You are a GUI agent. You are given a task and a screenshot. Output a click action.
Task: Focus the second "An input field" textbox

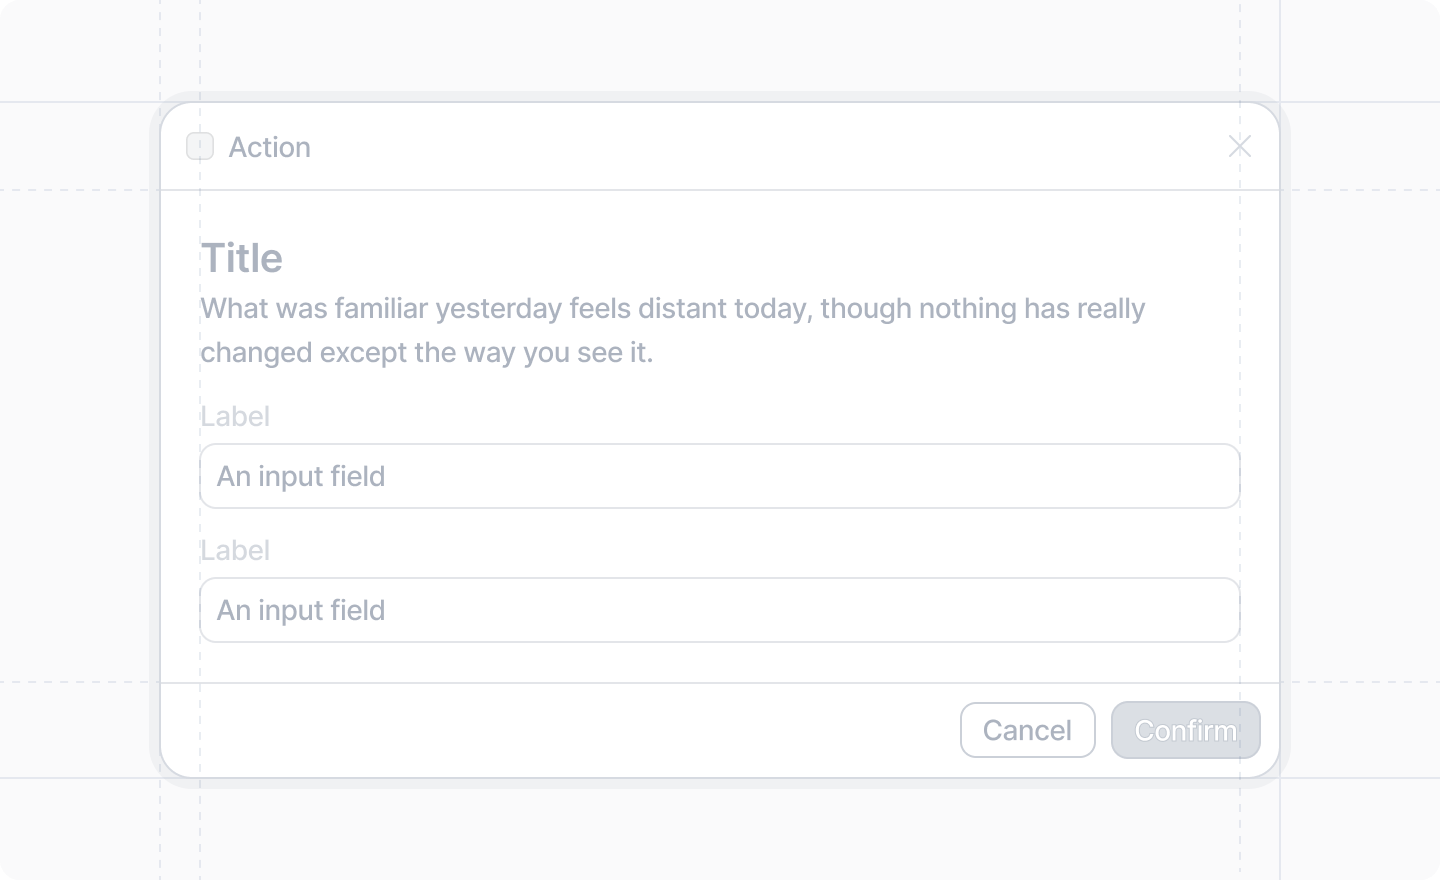point(720,610)
